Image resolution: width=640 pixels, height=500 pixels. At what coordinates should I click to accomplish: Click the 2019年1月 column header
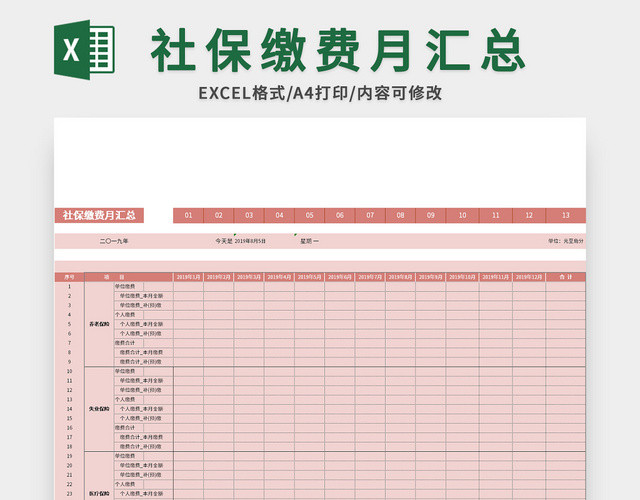(188, 277)
